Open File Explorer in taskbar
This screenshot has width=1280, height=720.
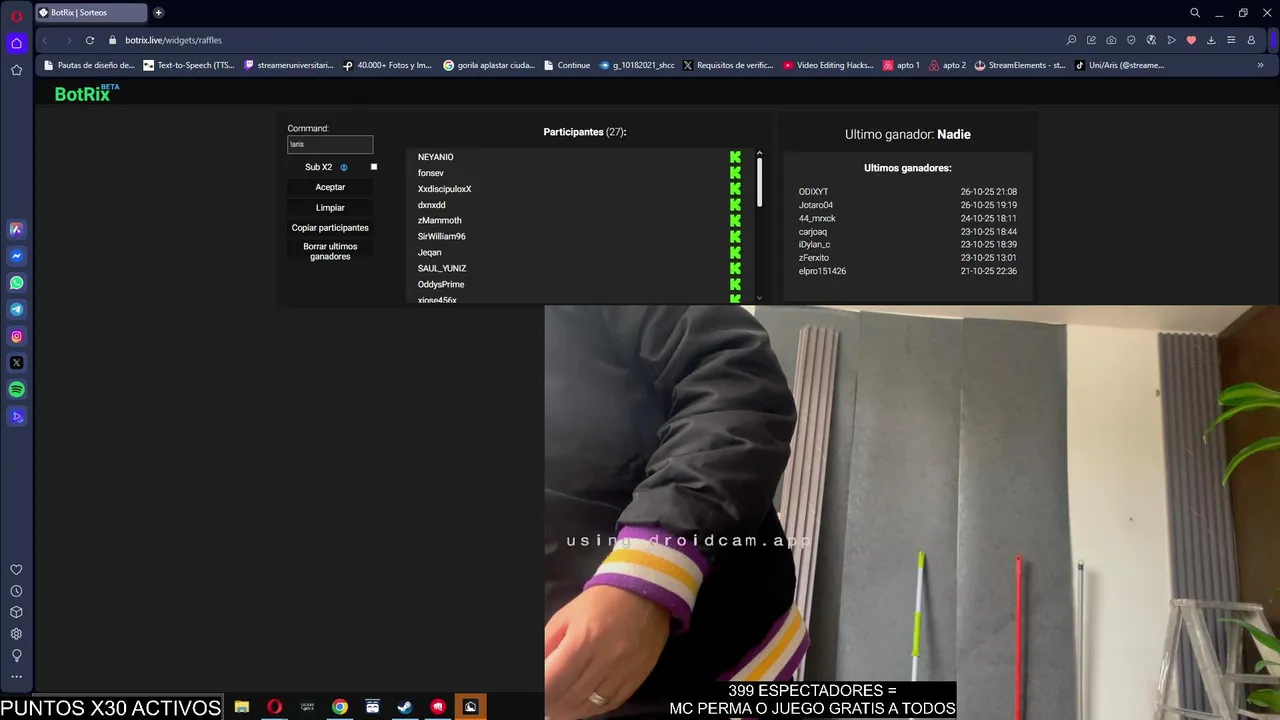pyautogui.click(x=242, y=707)
